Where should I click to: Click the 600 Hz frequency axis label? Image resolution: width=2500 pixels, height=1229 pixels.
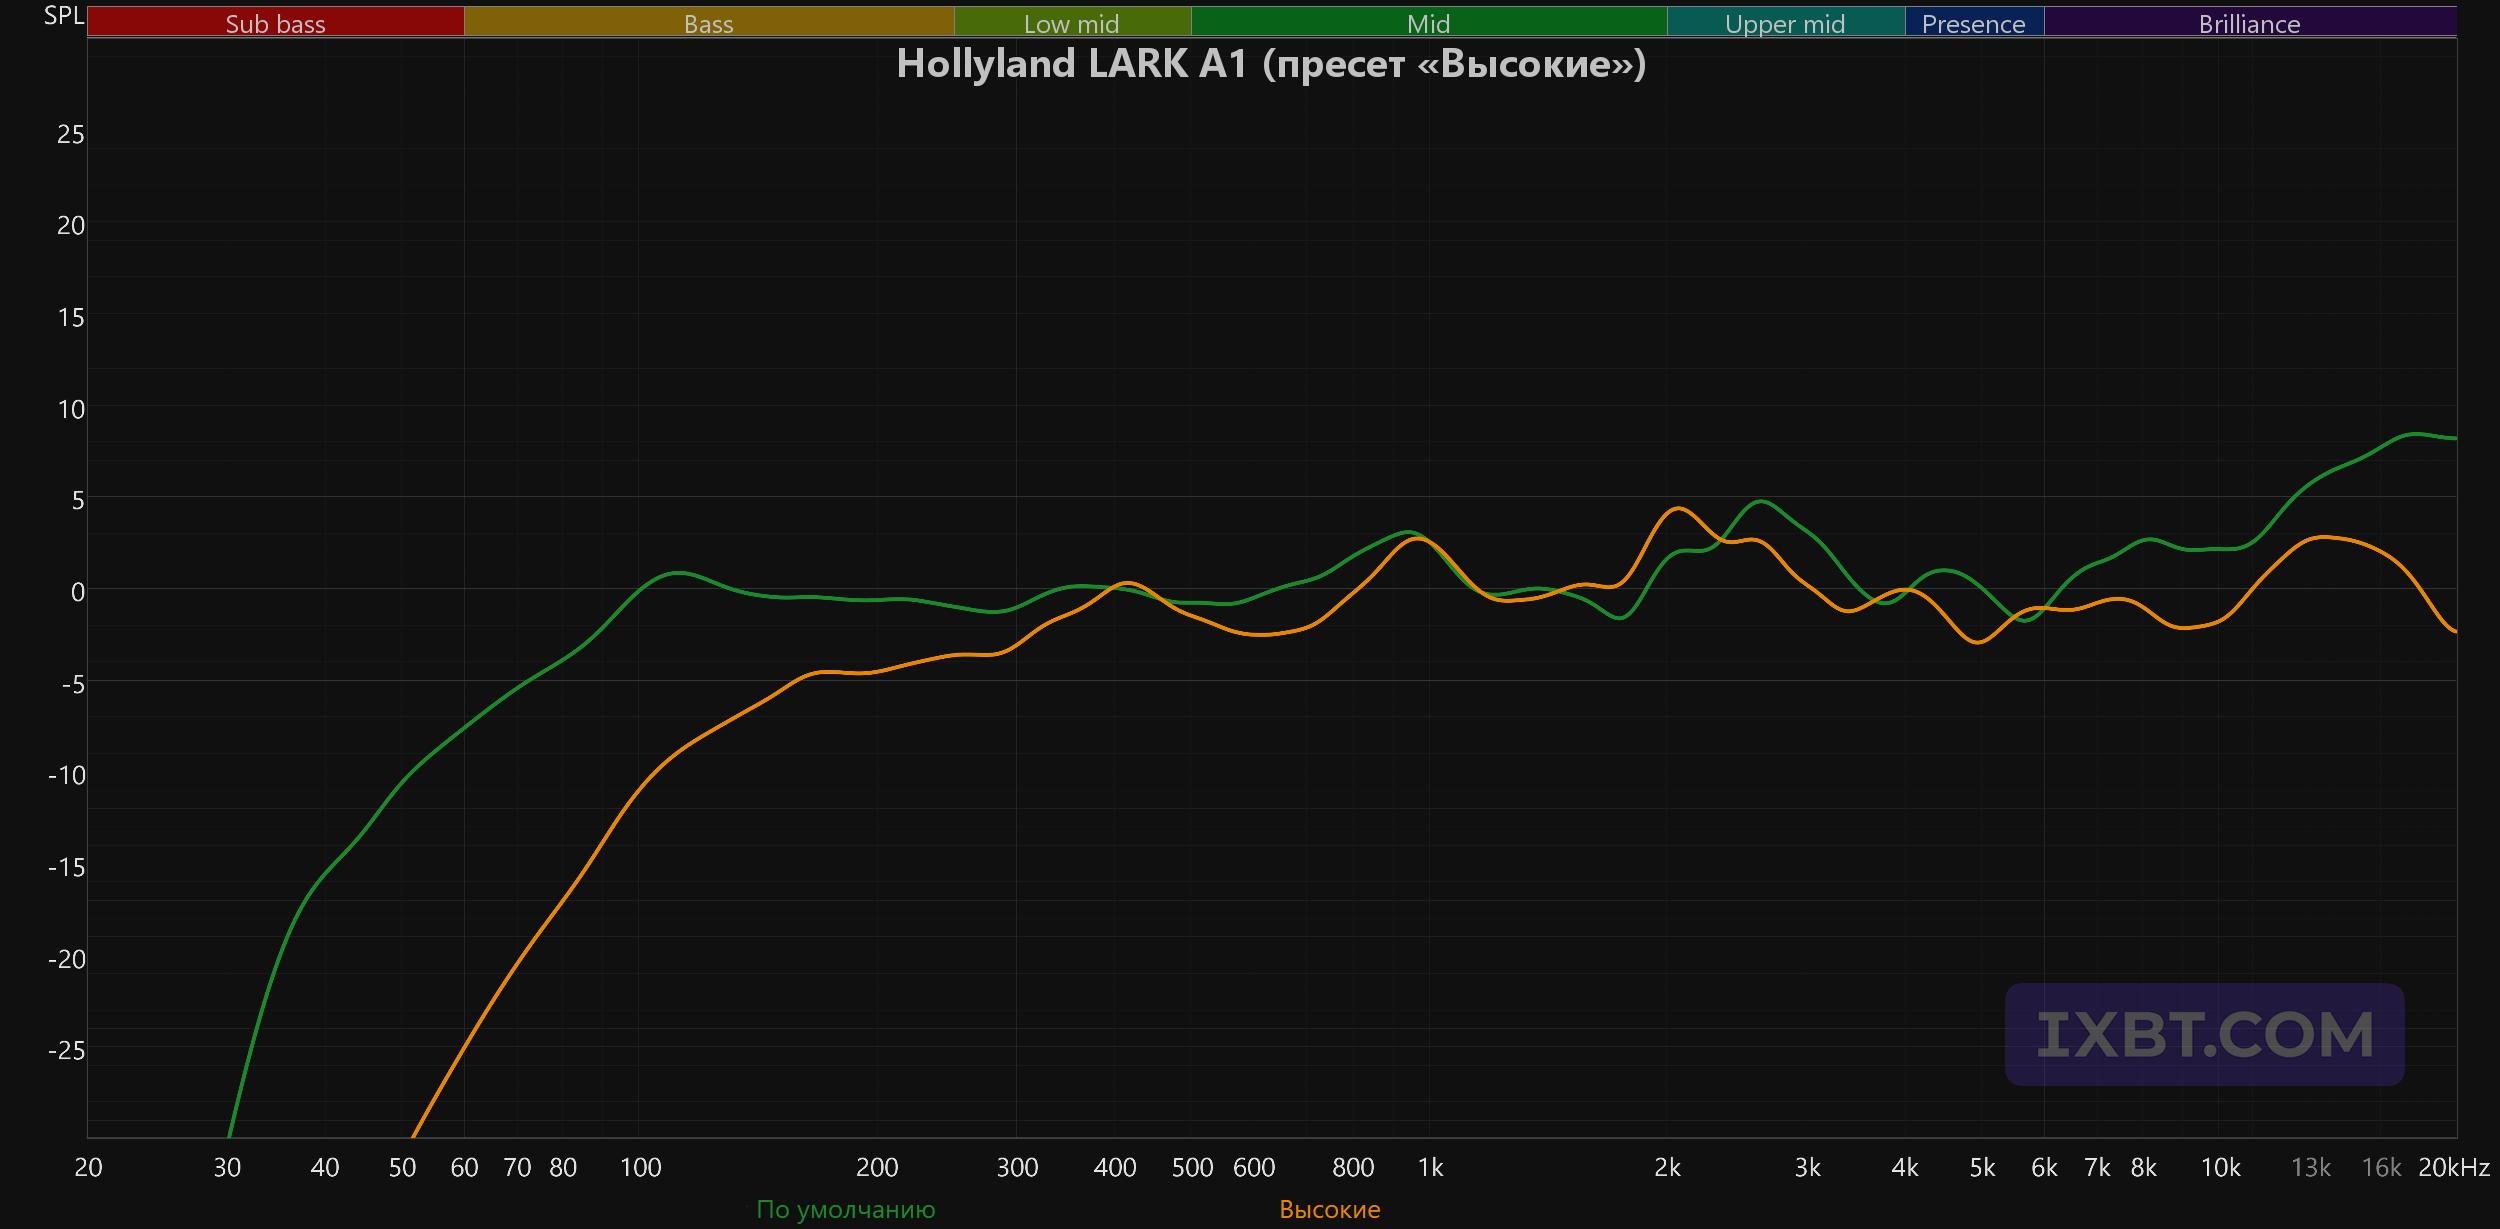[1254, 1167]
